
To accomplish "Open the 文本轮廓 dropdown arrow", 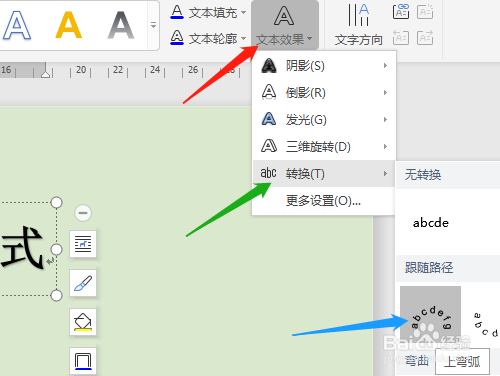I will tap(244, 39).
